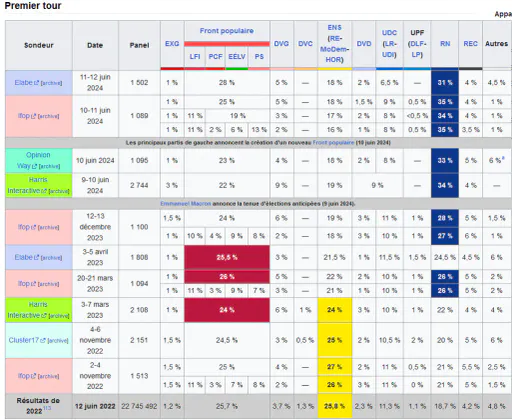Follow the ENS column header link
Screen dimensions: 512x420
[x=334, y=28]
